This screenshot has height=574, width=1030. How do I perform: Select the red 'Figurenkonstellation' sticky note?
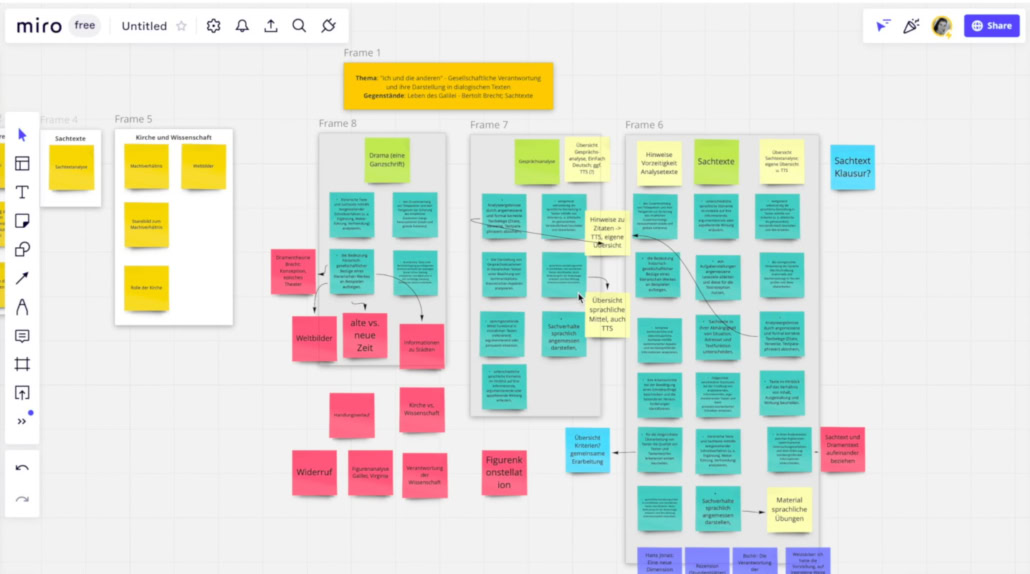pyautogui.click(x=504, y=473)
